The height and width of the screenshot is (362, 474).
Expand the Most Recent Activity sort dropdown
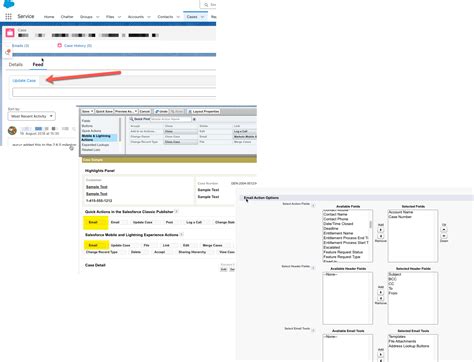coord(32,116)
